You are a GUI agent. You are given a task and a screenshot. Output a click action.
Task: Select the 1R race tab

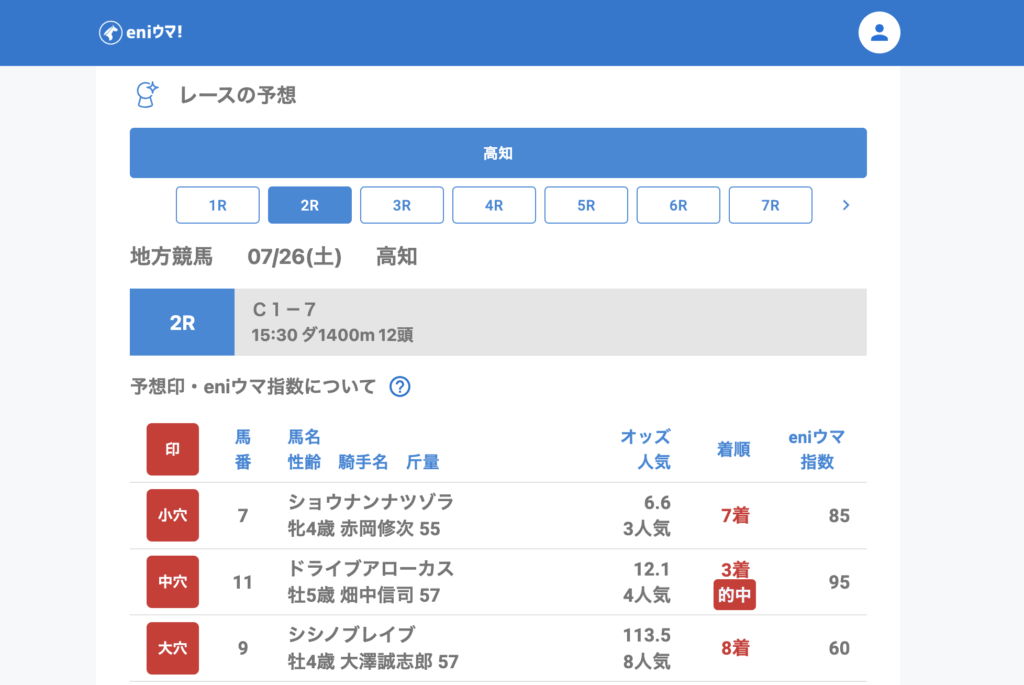[218, 205]
